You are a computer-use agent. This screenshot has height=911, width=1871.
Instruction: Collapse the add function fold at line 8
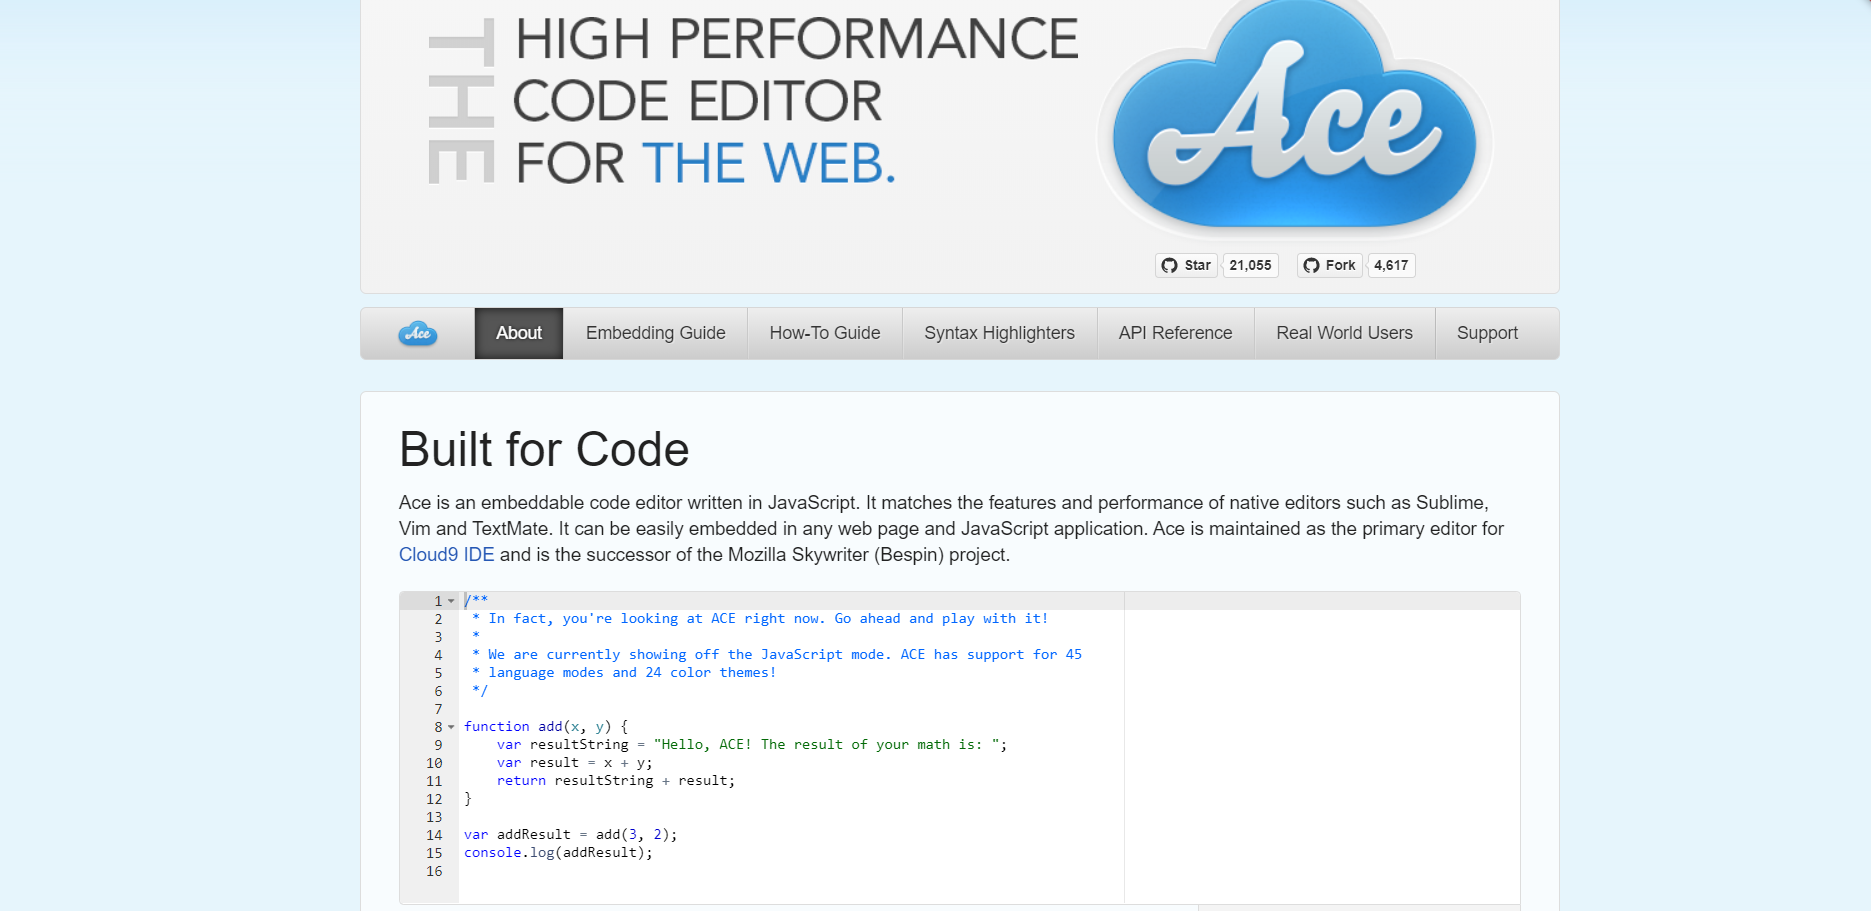click(x=452, y=727)
